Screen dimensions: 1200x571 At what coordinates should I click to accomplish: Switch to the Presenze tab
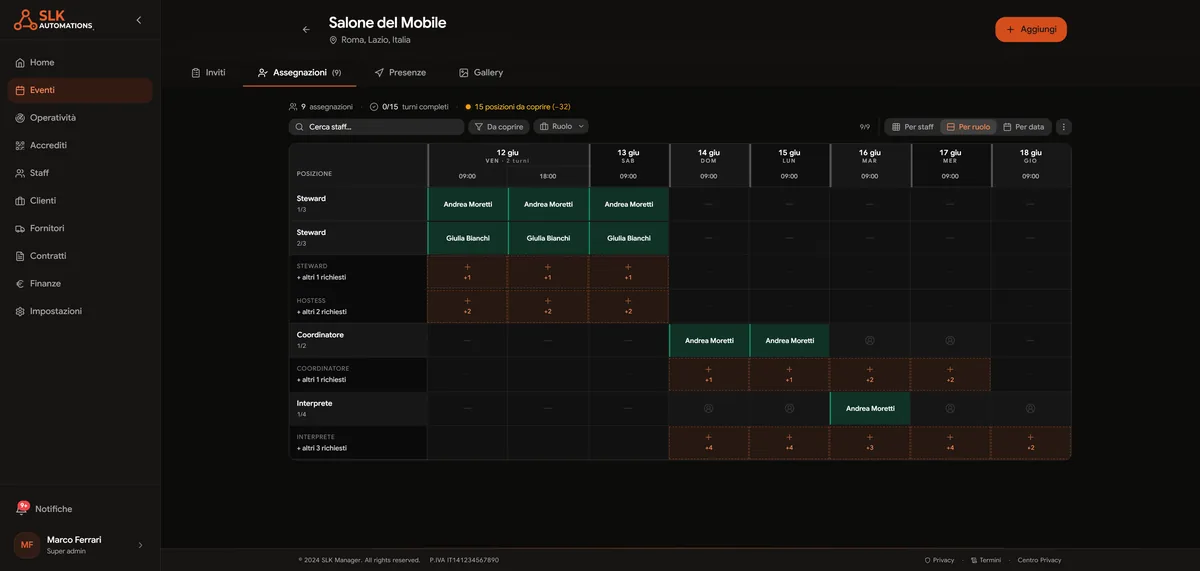tap(400, 73)
